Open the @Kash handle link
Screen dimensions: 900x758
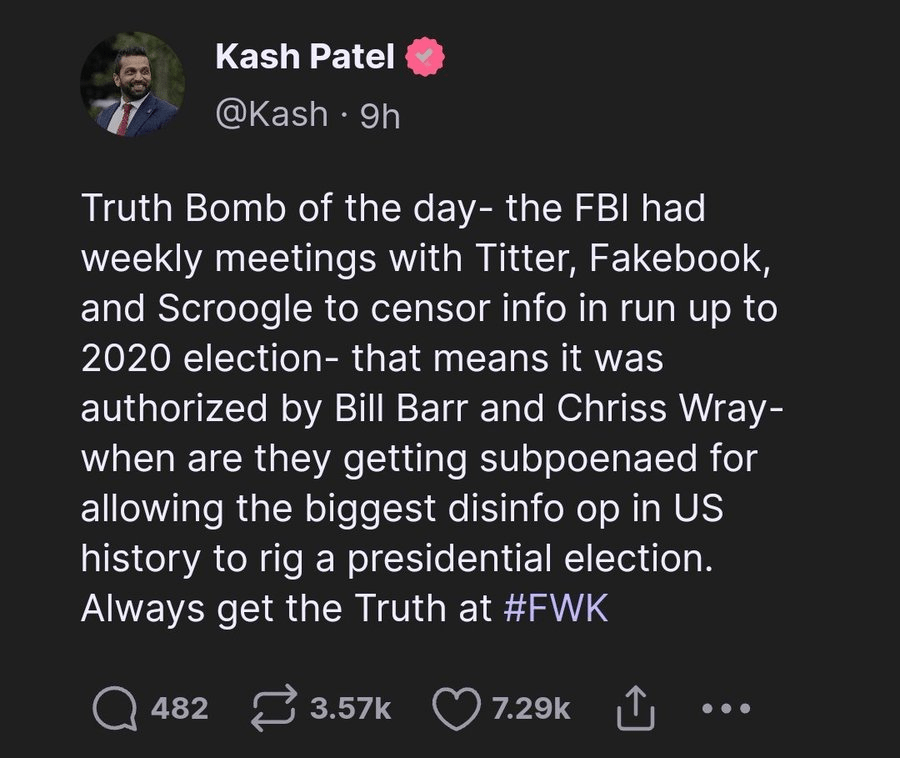(271, 114)
